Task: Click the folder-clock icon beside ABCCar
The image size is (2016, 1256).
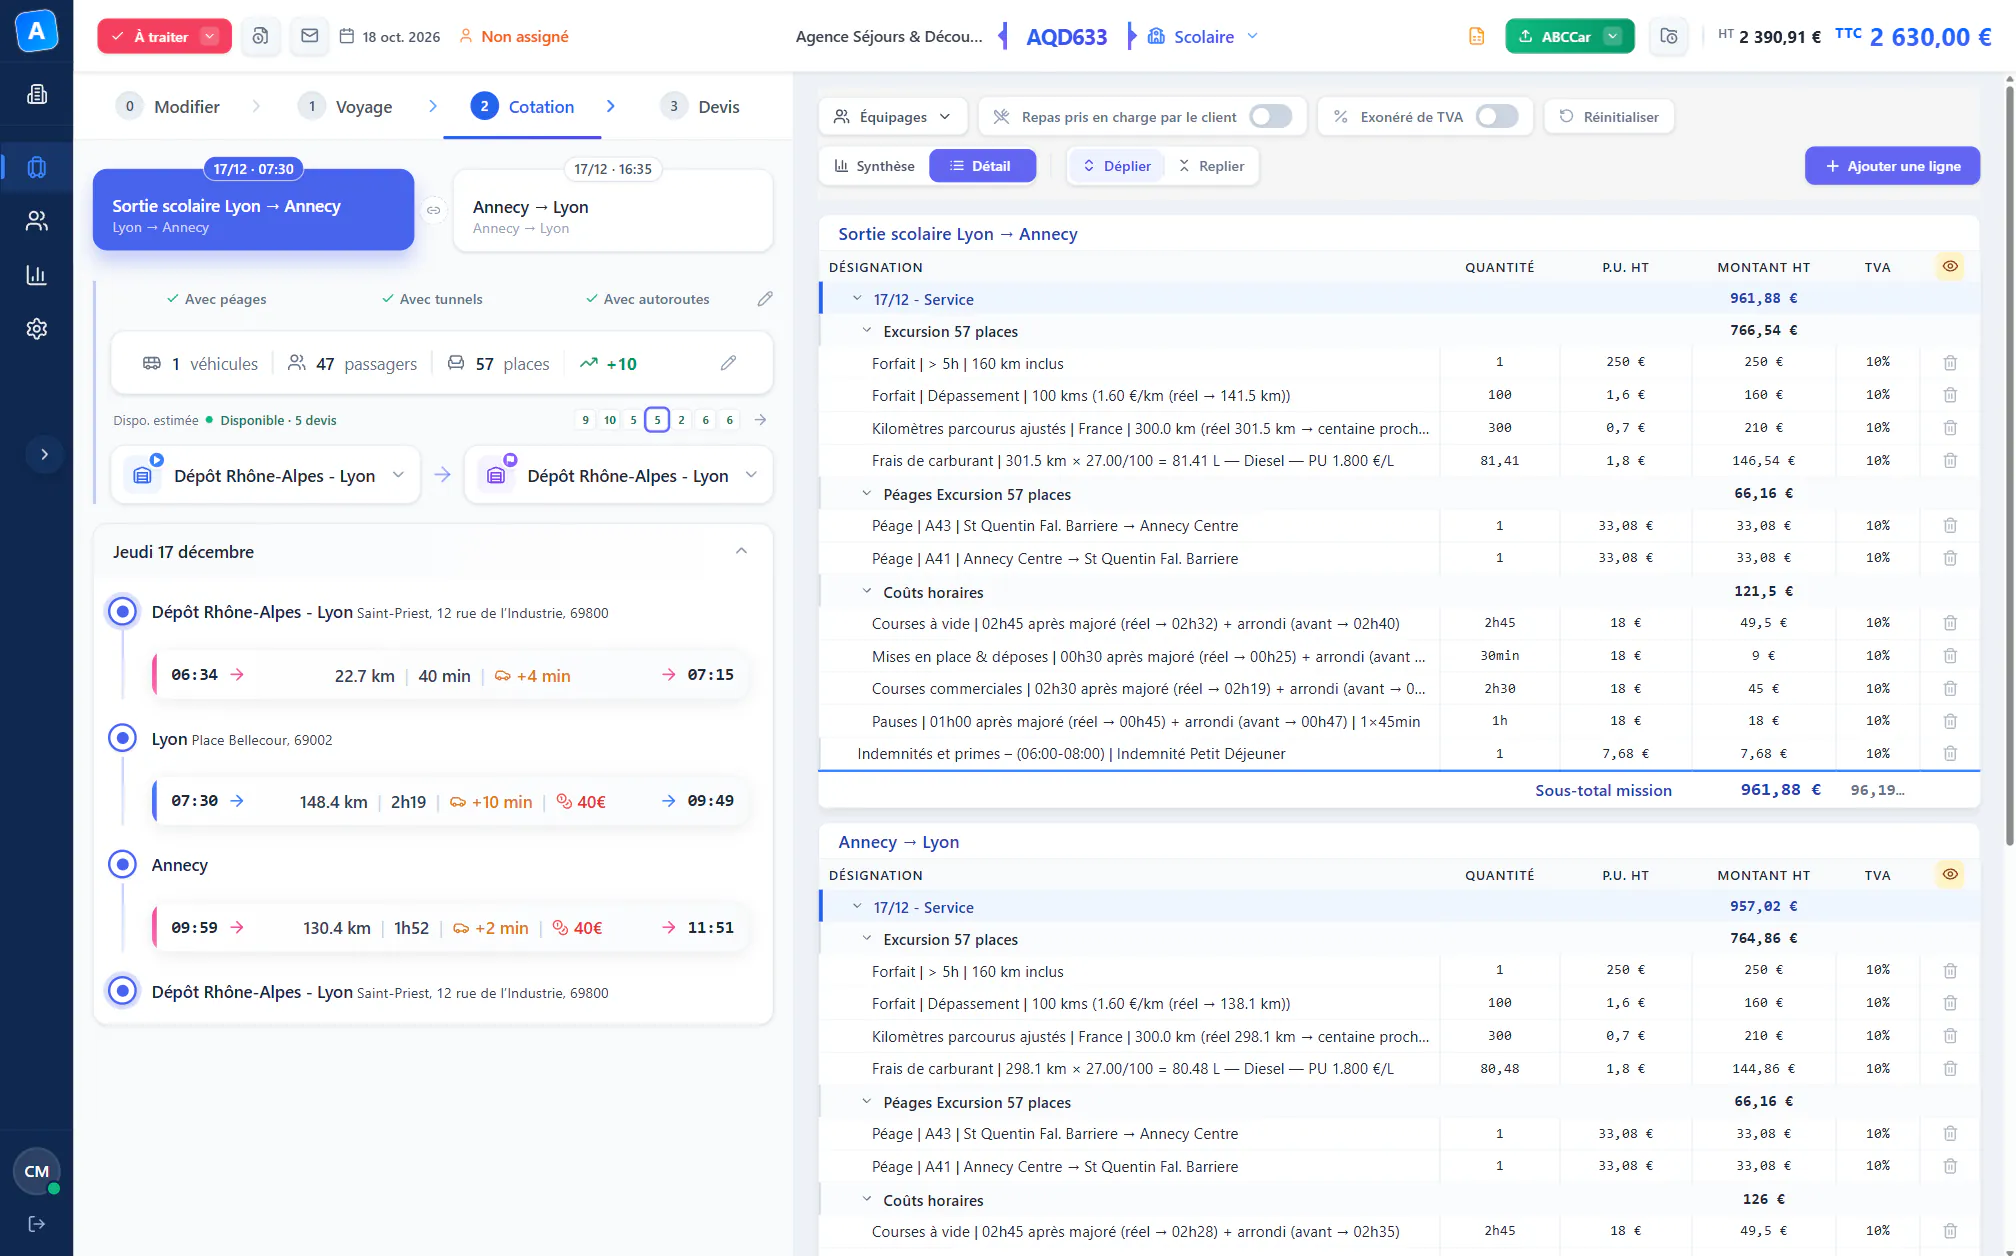Action: click(1669, 36)
